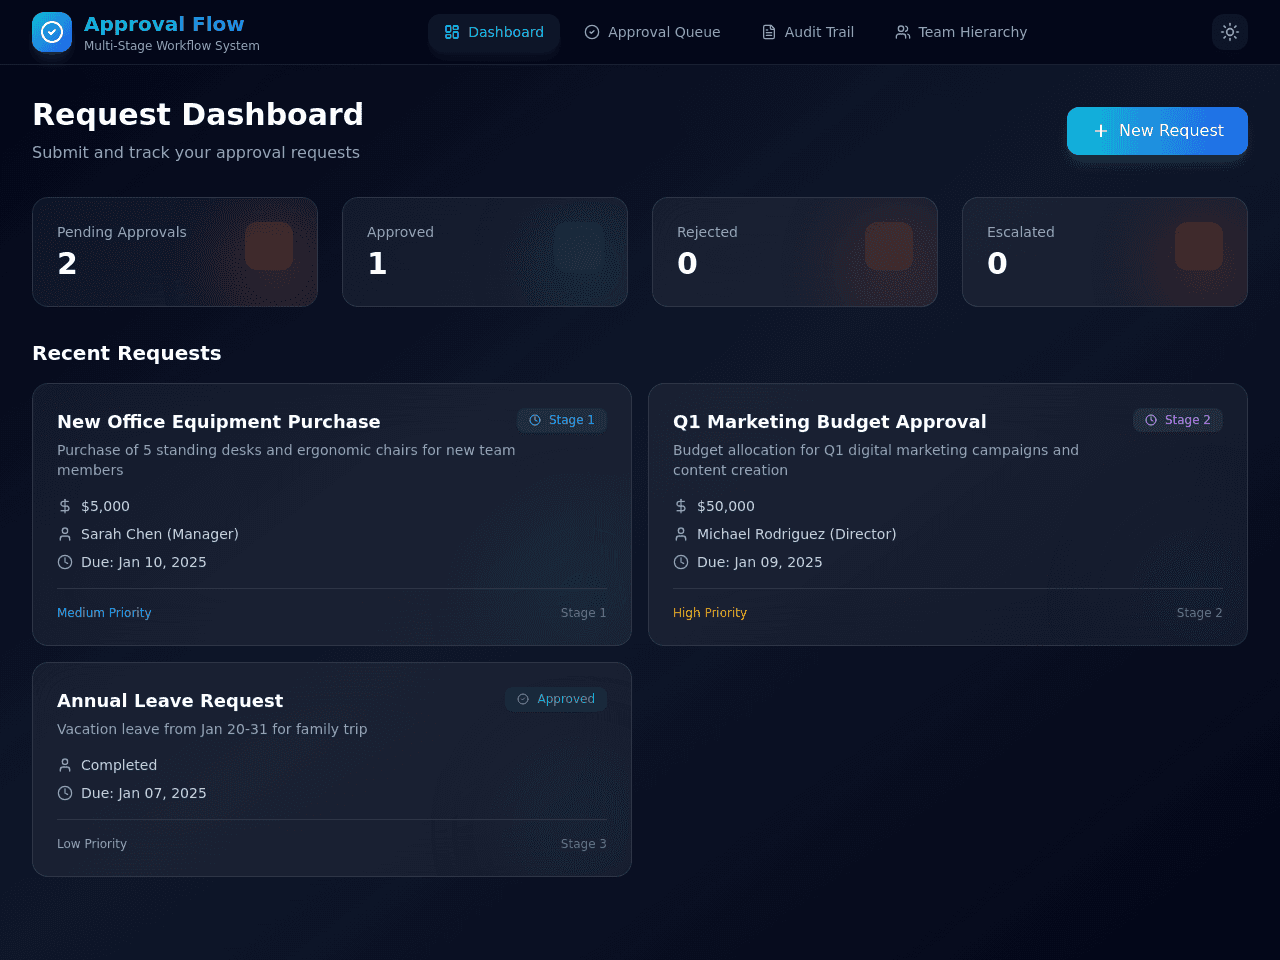Click the Rejected stat card icon

point(889,246)
